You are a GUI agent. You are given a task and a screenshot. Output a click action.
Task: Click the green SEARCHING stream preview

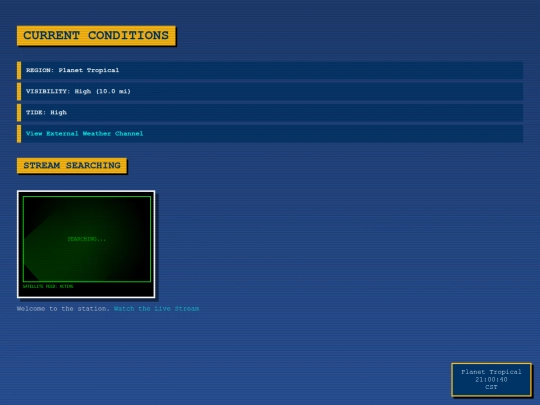pyautogui.click(x=87, y=239)
